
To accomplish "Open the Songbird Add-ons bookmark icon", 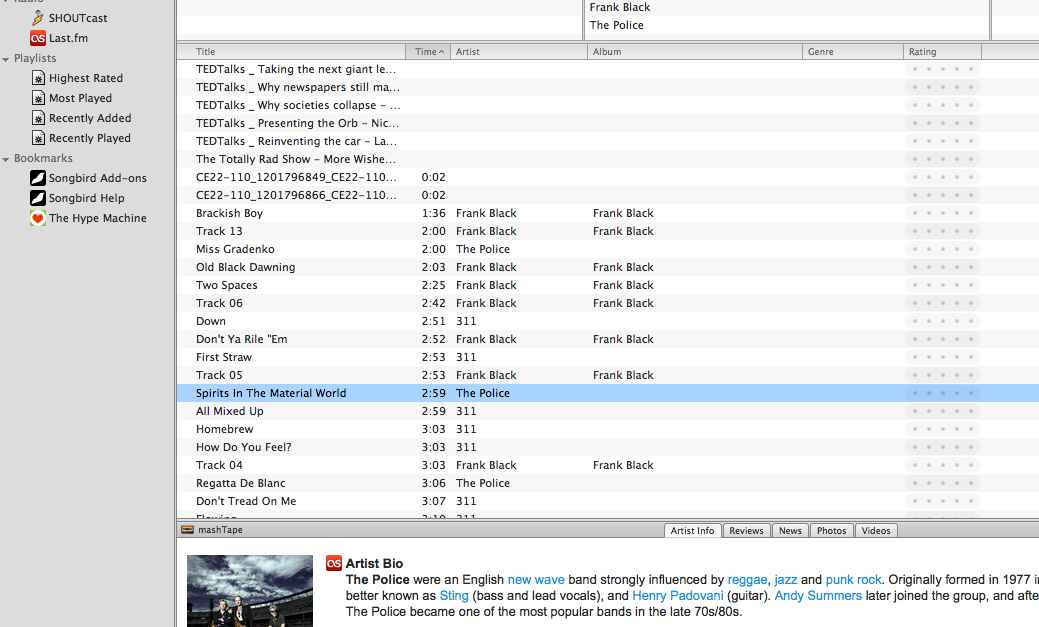I will [38, 178].
